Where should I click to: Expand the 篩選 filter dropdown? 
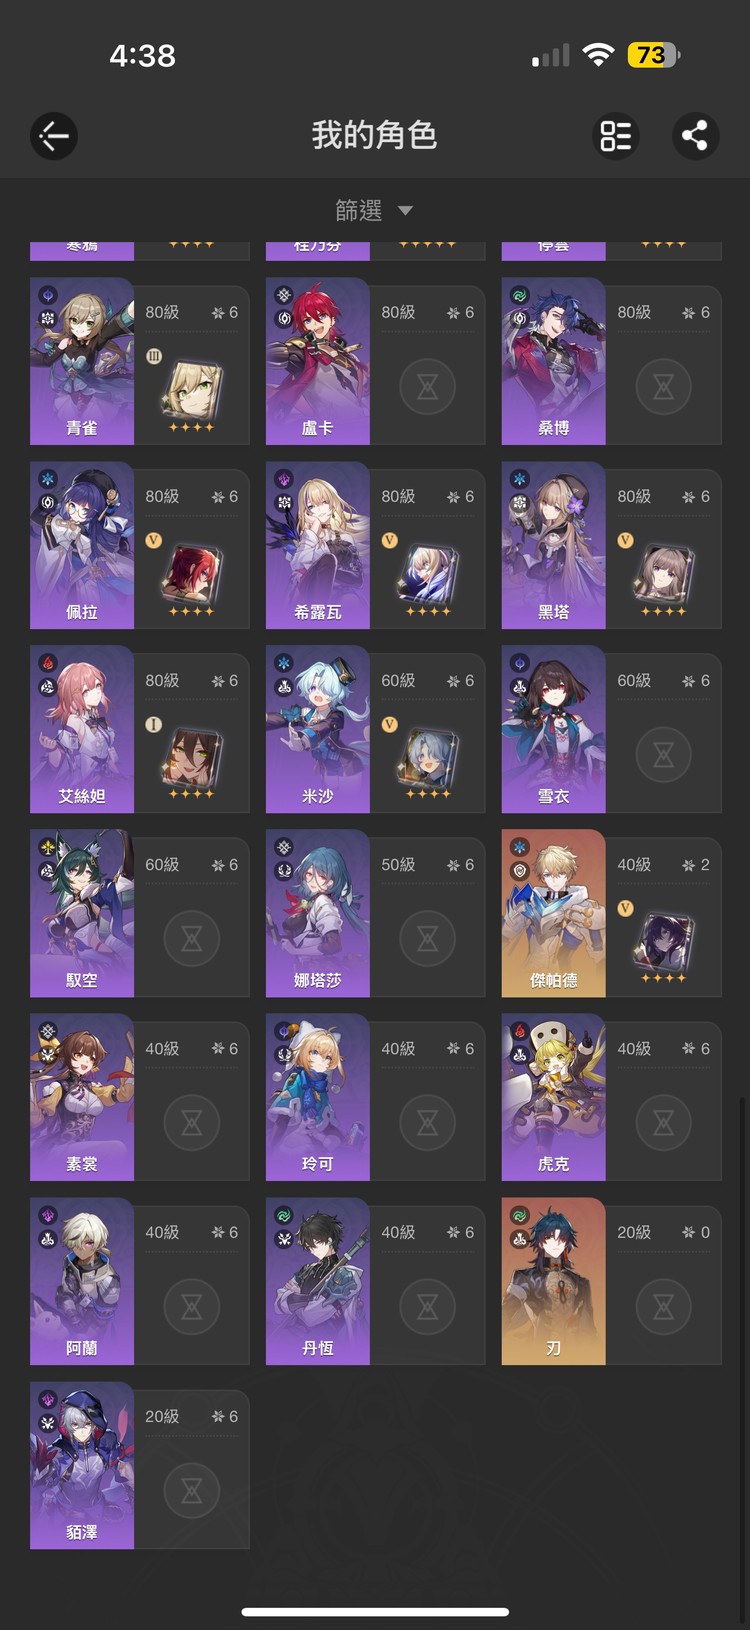click(374, 210)
